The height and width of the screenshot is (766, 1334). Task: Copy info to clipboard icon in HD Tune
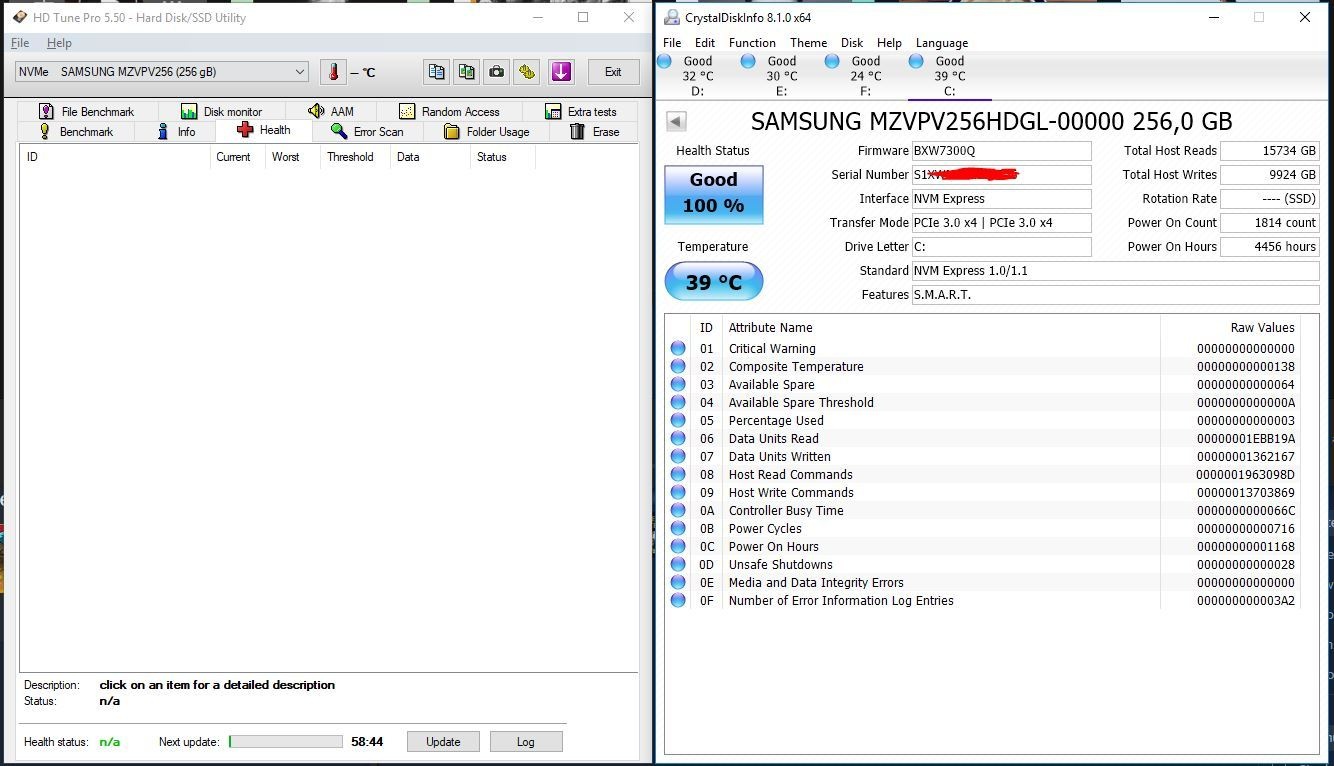(x=436, y=72)
